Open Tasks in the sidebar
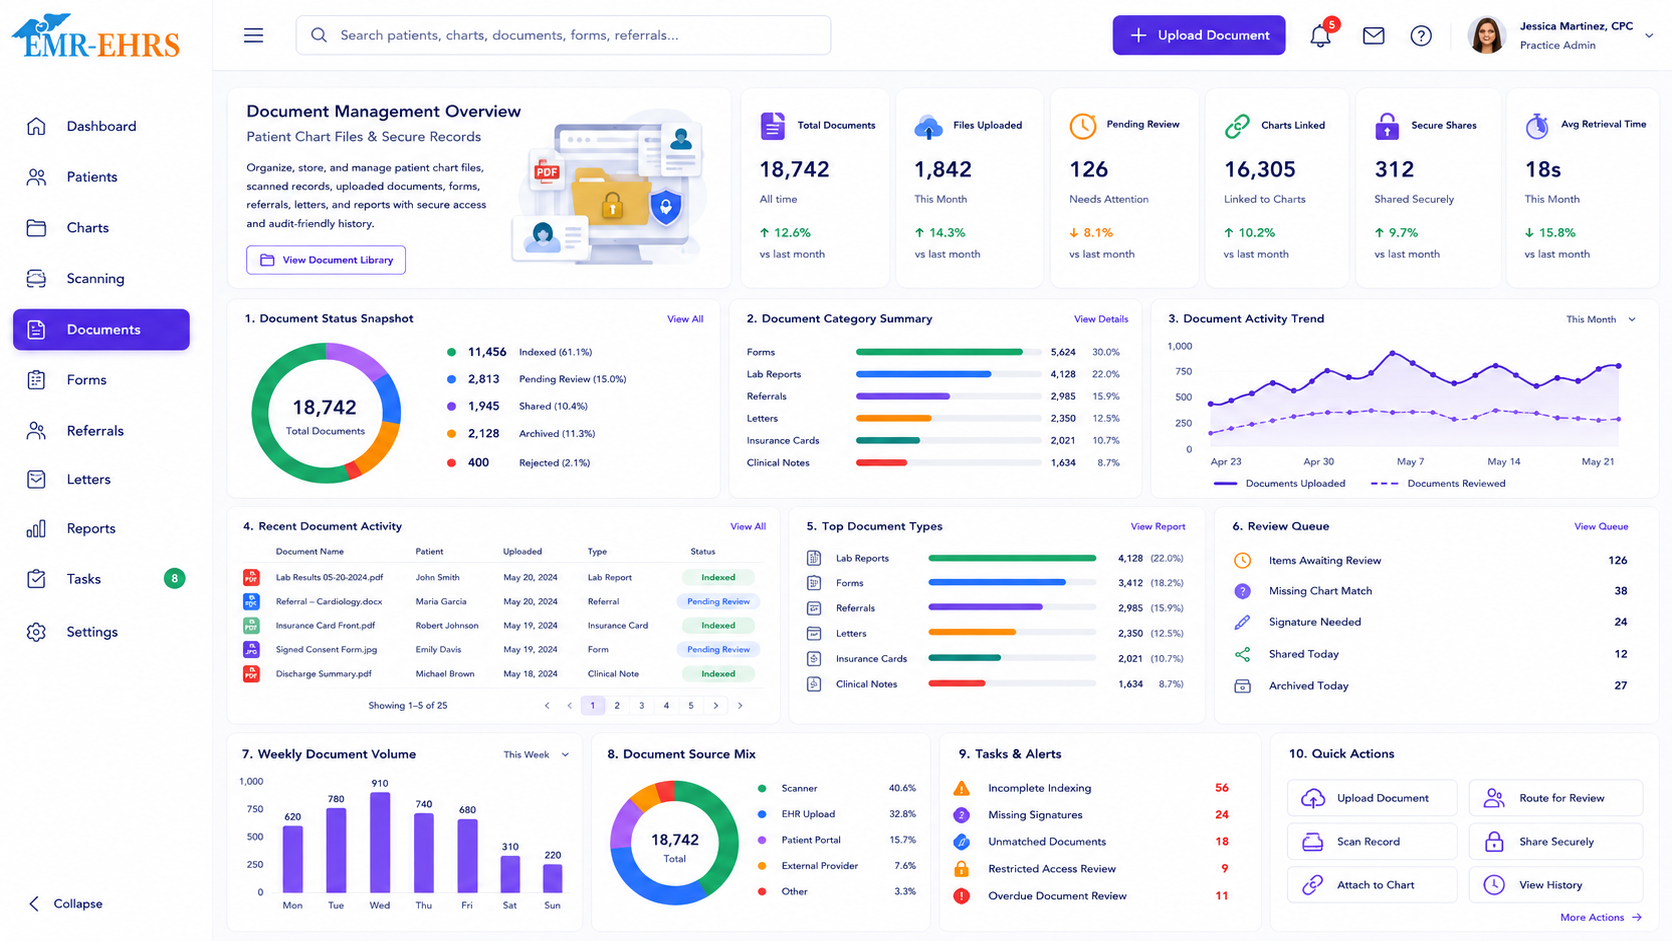Screen dimensions: 1672x941 pyautogui.click(x=101, y=579)
